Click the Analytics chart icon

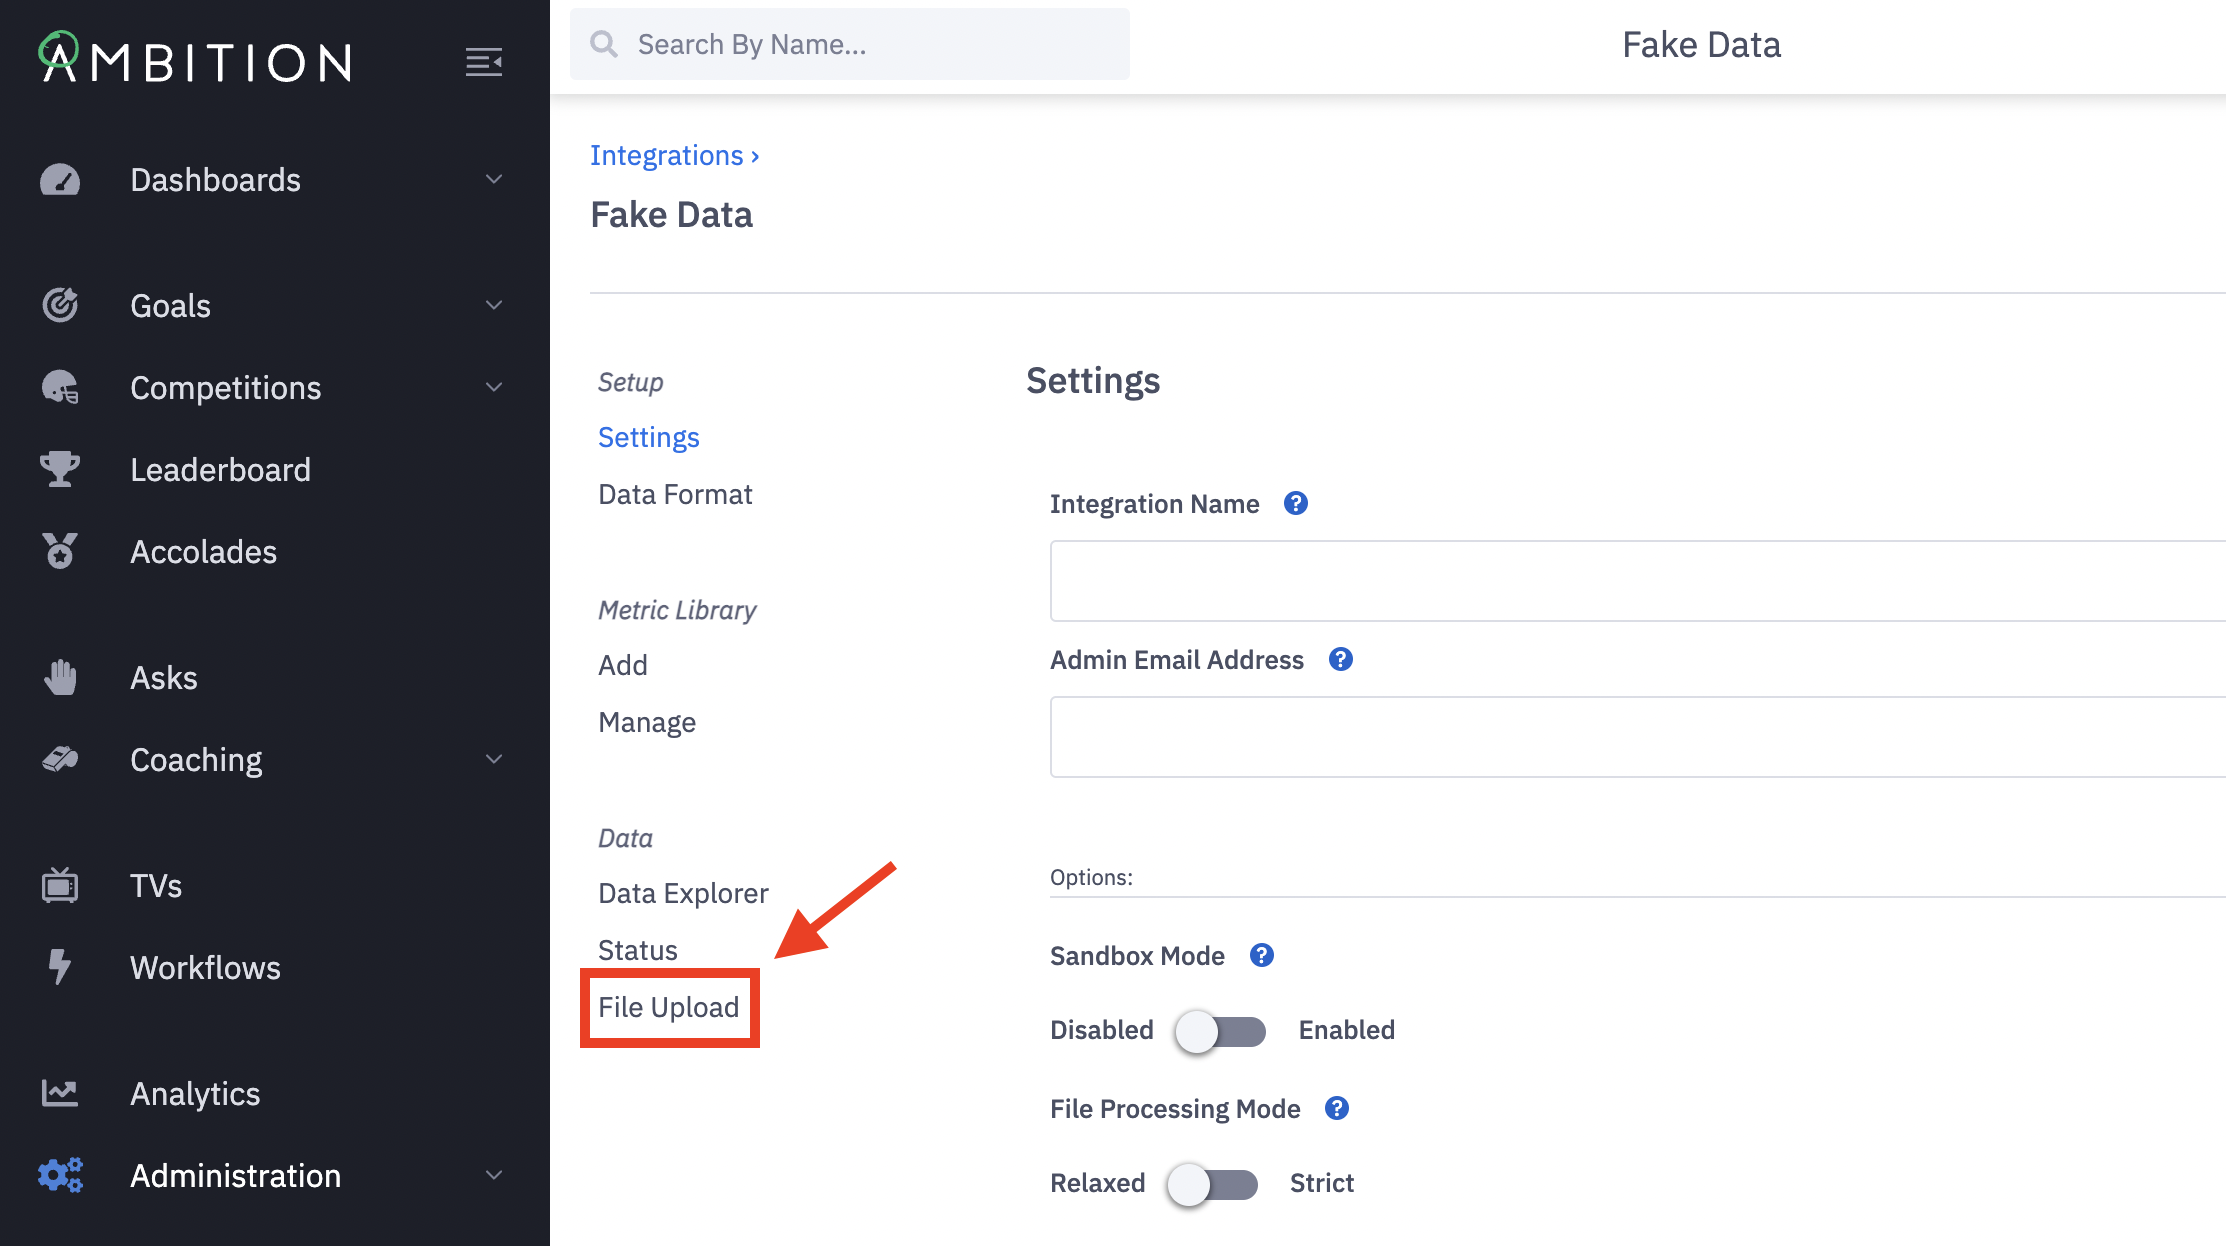pyautogui.click(x=60, y=1093)
